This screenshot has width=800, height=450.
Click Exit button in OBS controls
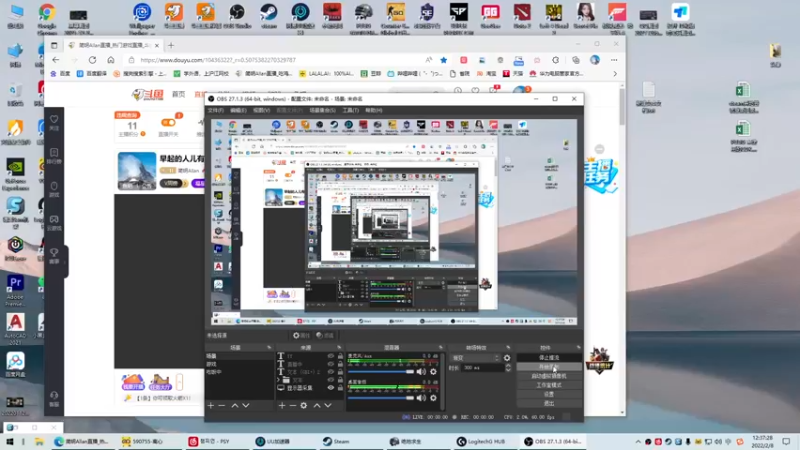tap(549, 404)
